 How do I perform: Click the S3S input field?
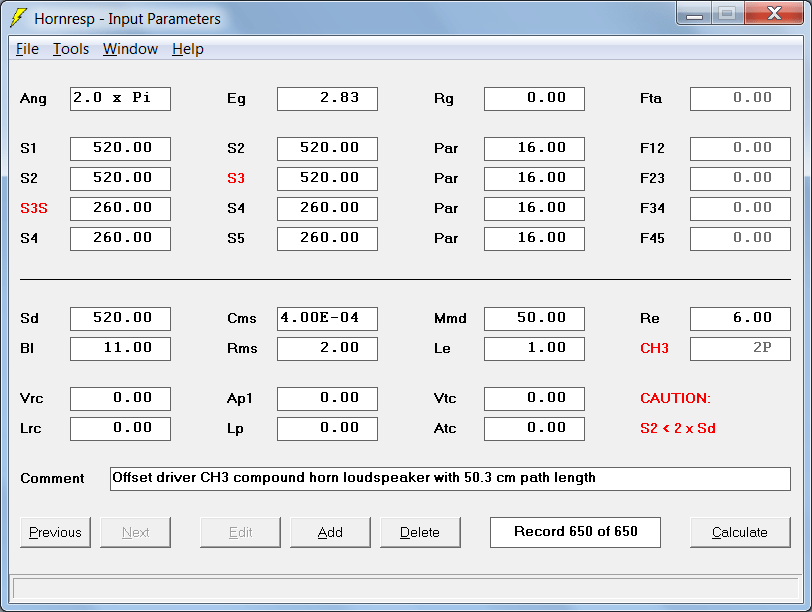tap(120, 209)
